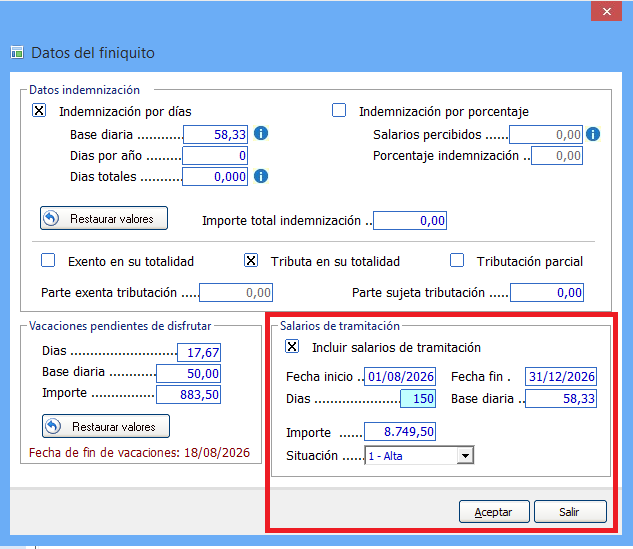Image resolution: width=633 pixels, height=549 pixels.
Task: Click info icon next to Dias totales
Action: (x=261, y=176)
